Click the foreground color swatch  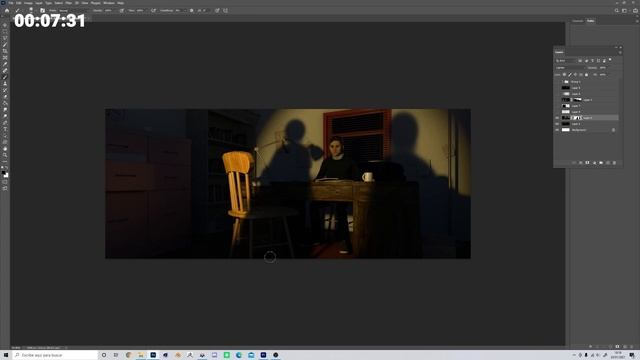point(4,173)
